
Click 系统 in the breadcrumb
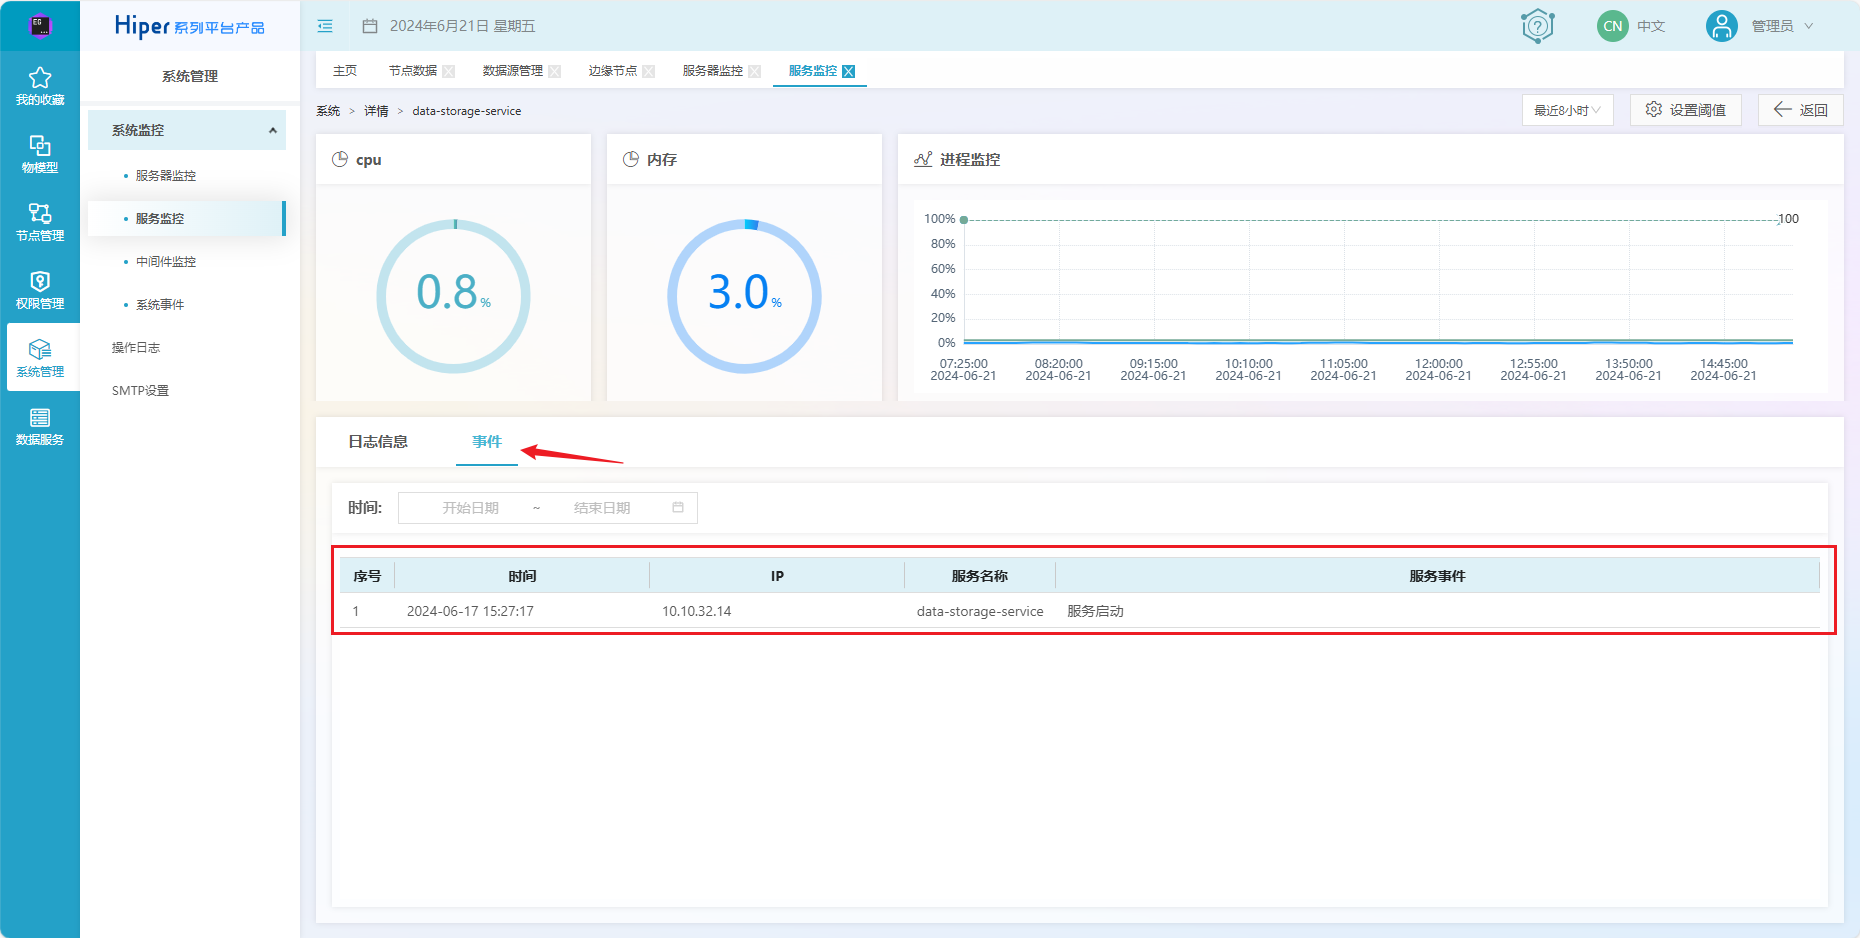tap(328, 111)
